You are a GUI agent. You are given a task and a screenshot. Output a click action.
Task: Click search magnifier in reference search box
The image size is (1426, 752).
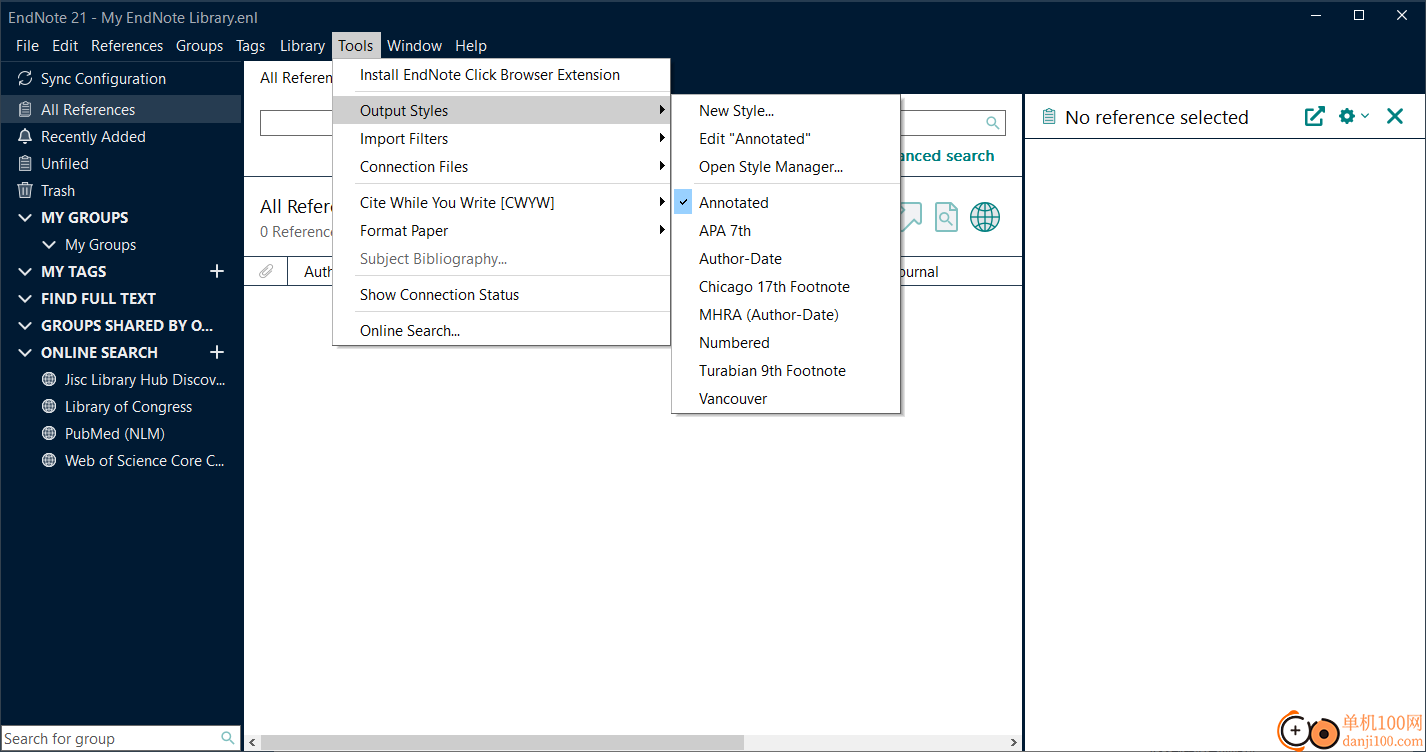tap(993, 123)
